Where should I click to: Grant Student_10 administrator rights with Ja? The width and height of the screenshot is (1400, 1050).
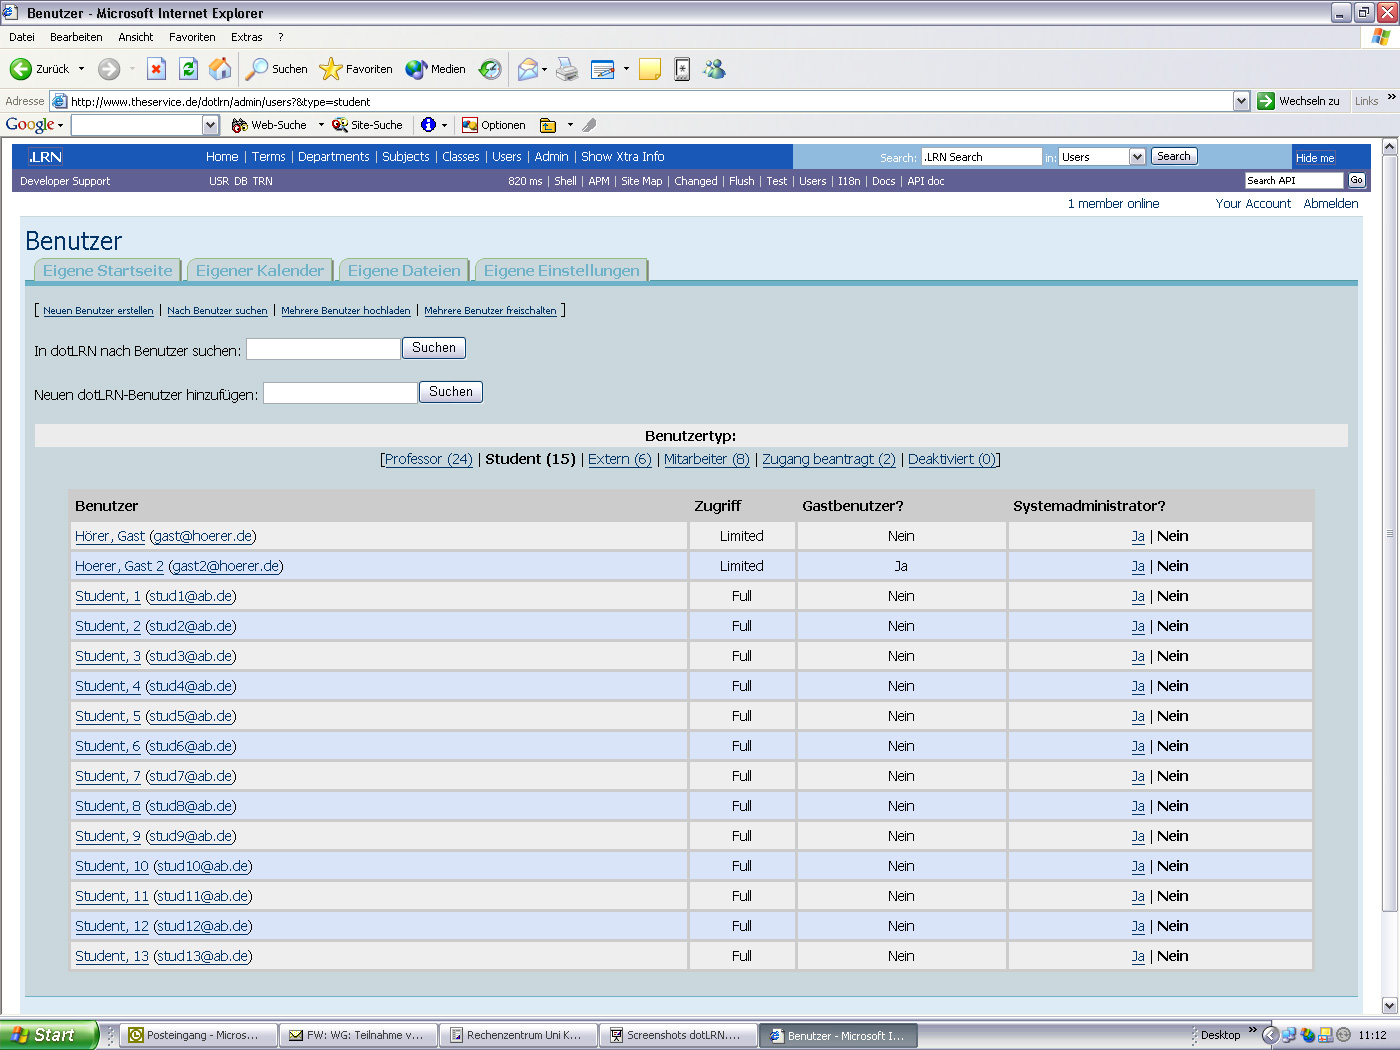1138,866
